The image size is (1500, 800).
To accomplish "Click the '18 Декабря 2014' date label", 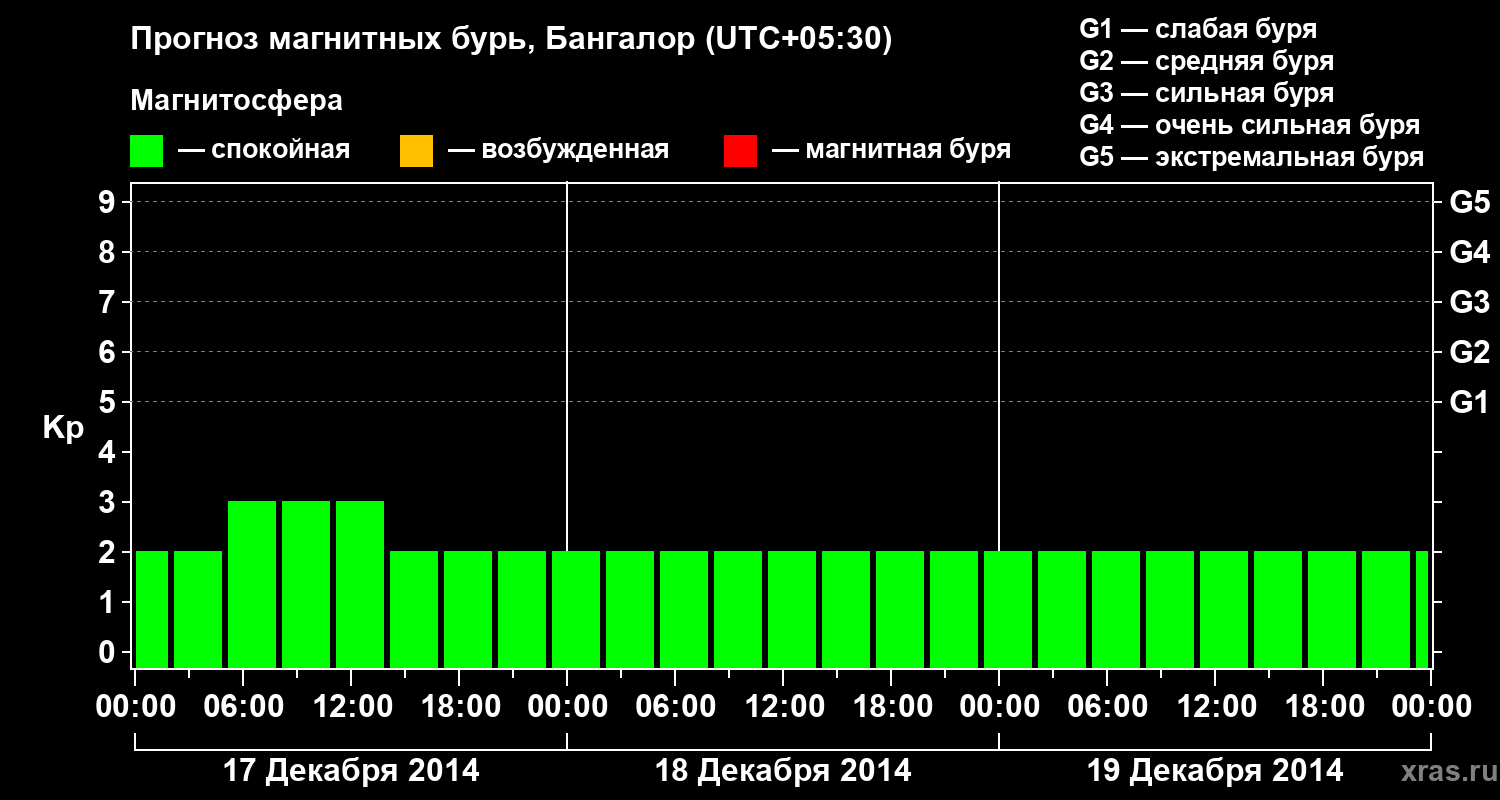I will 783,771.
